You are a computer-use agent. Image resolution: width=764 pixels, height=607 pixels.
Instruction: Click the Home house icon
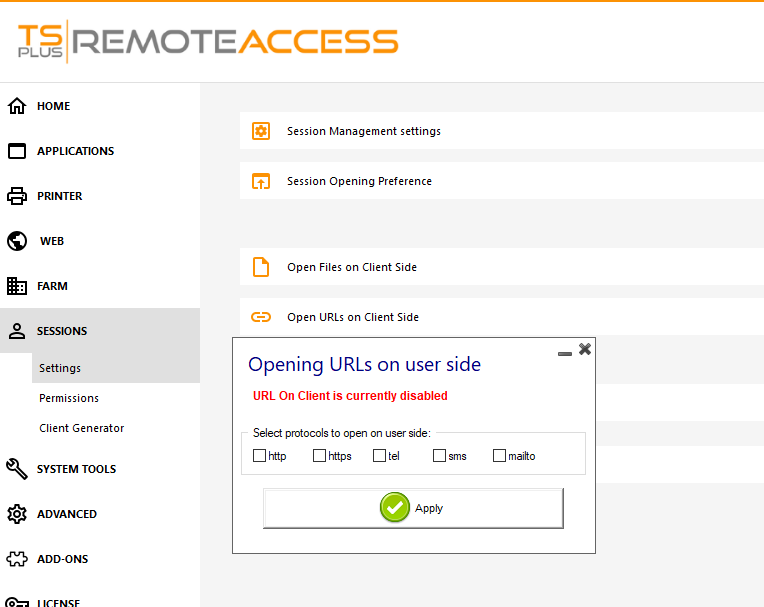[17, 106]
